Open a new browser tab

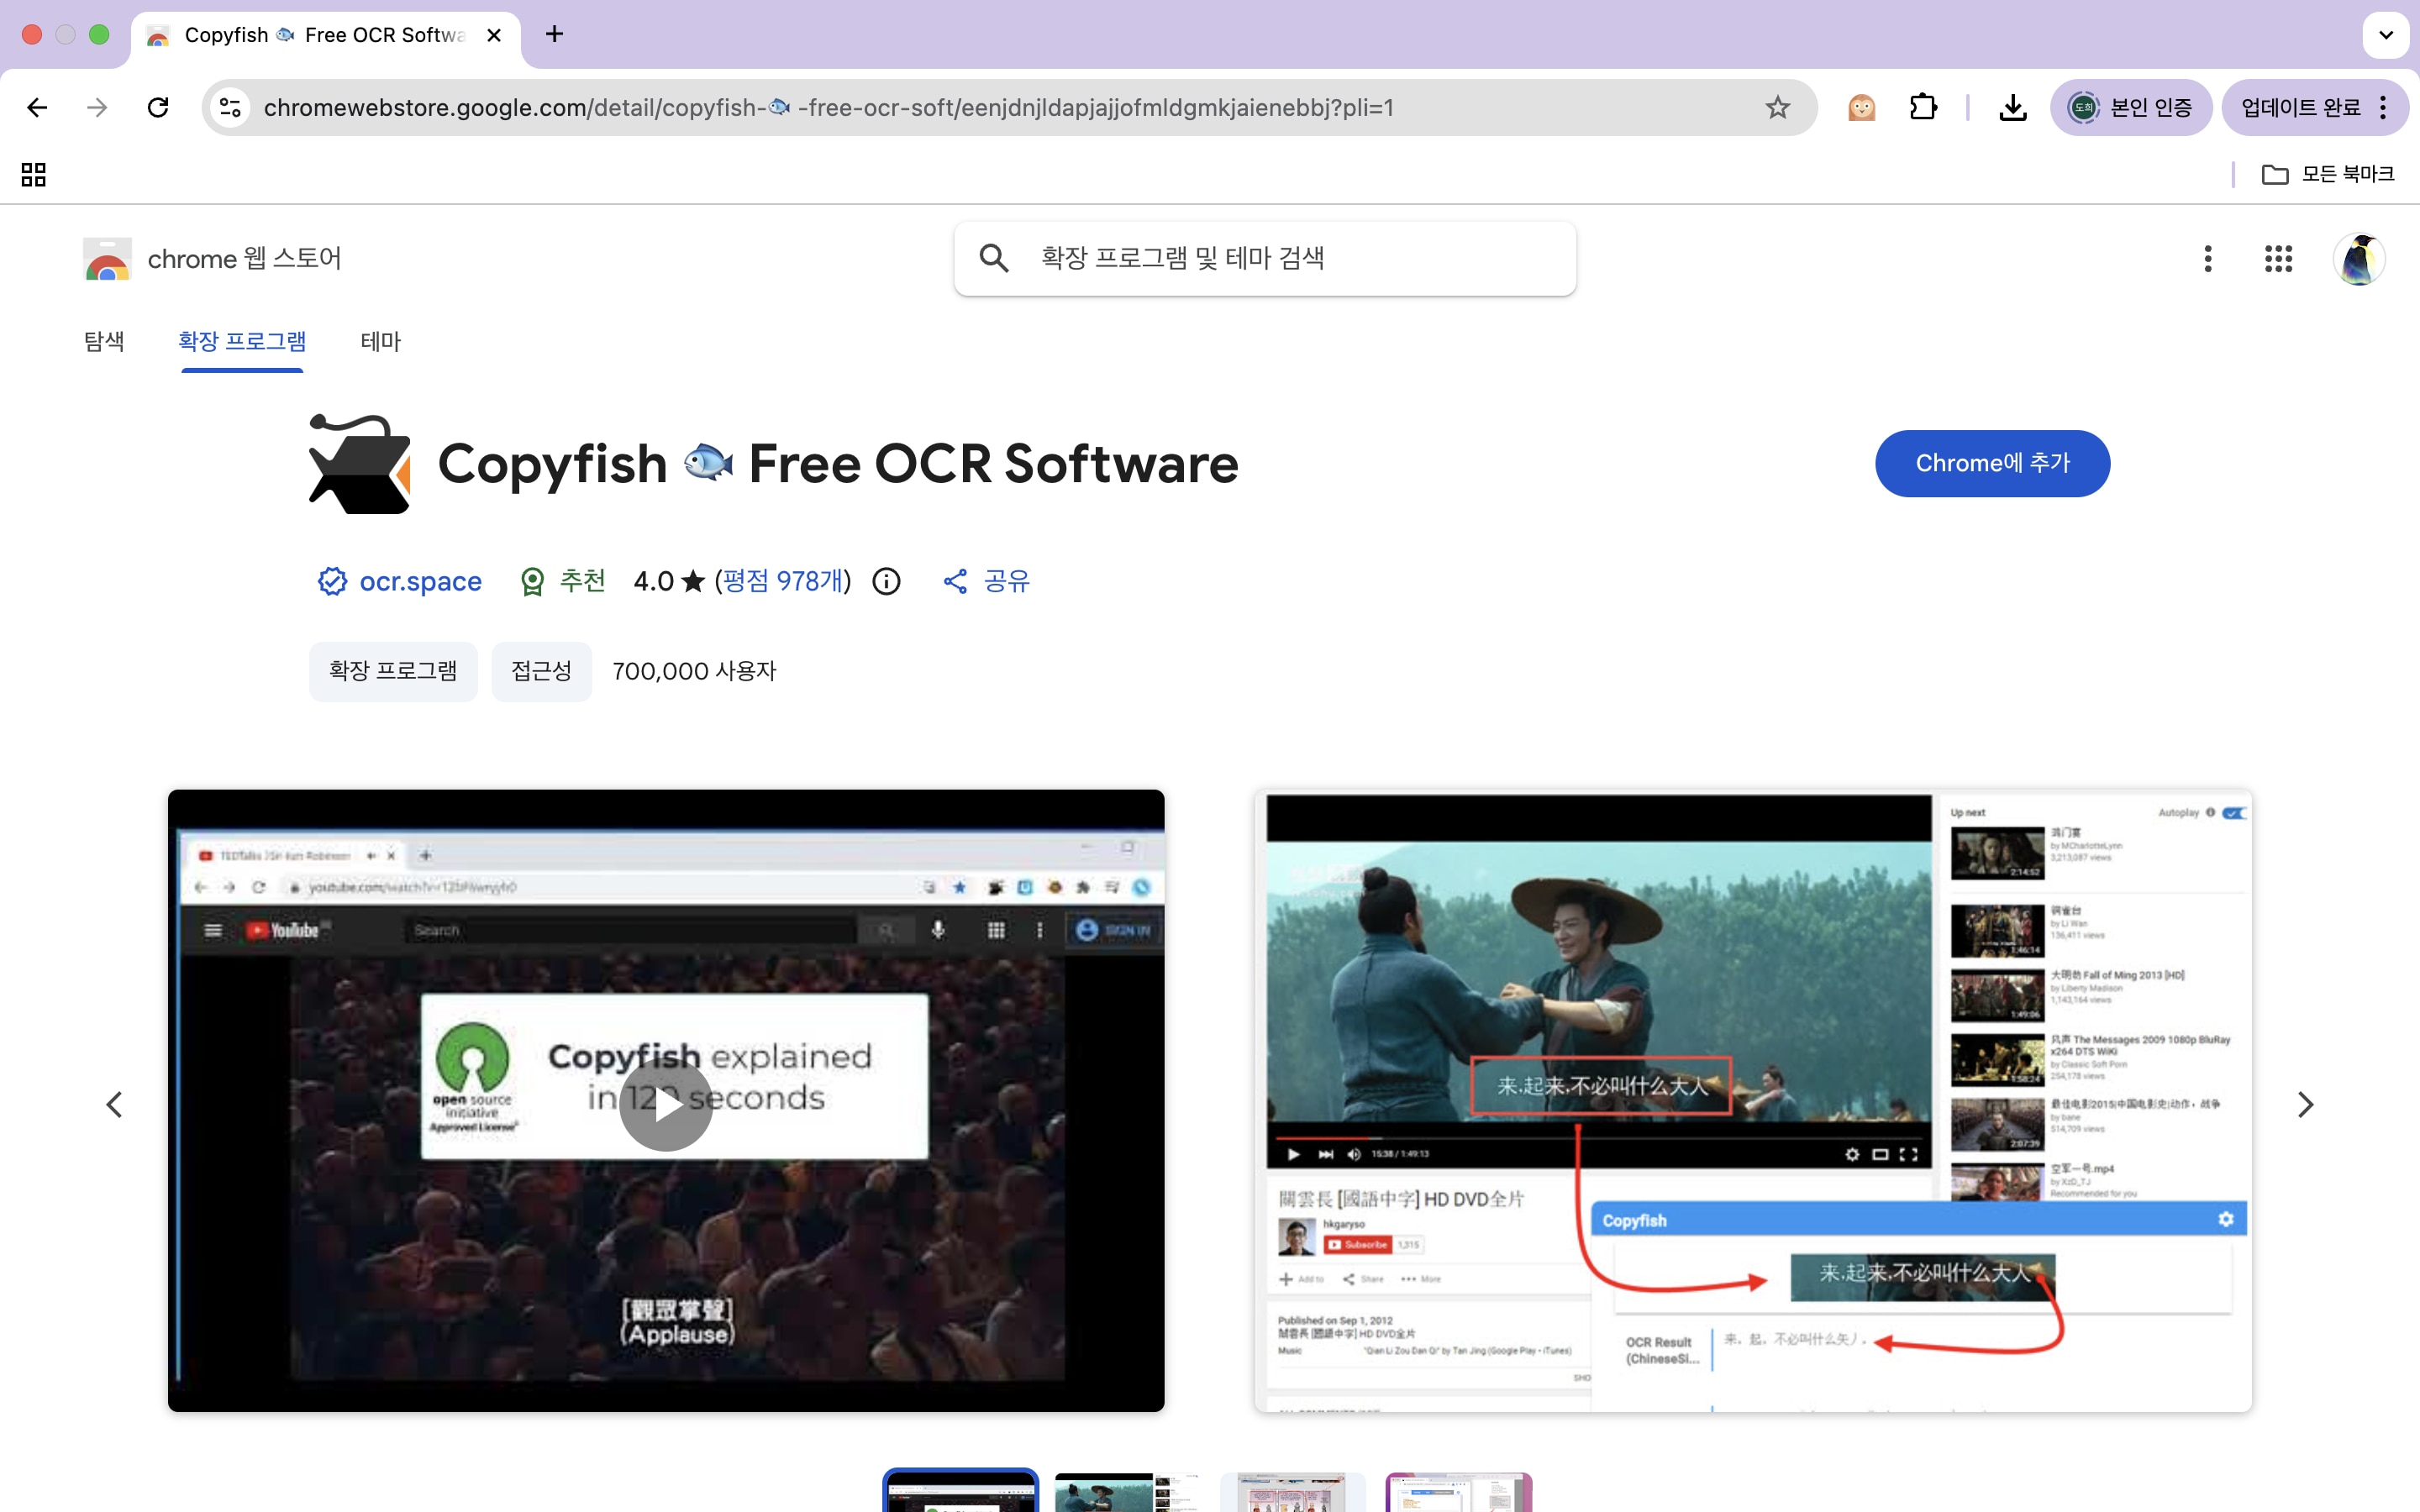555,35
